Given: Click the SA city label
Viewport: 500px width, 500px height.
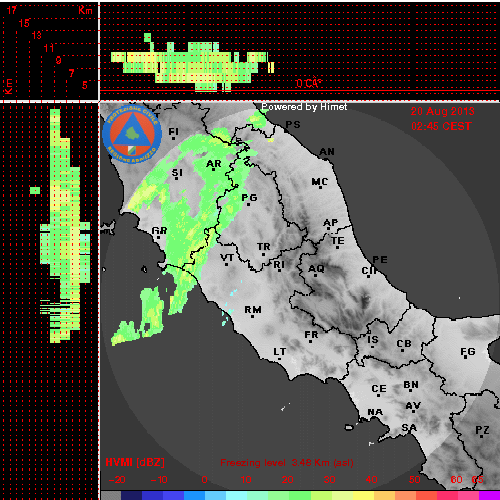Looking at the screenshot, I should tap(409, 427).
